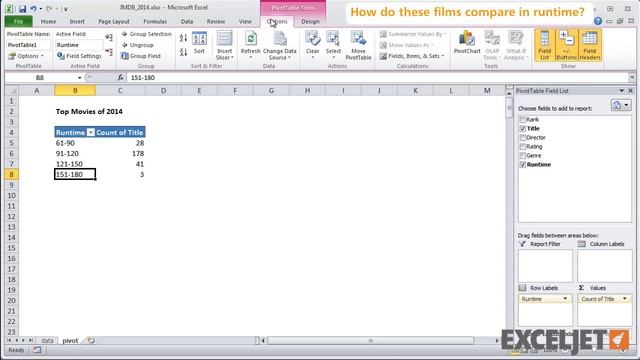Switch to the data worksheet tab
Screen dimensions: 640x360
pyautogui.click(x=47, y=340)
